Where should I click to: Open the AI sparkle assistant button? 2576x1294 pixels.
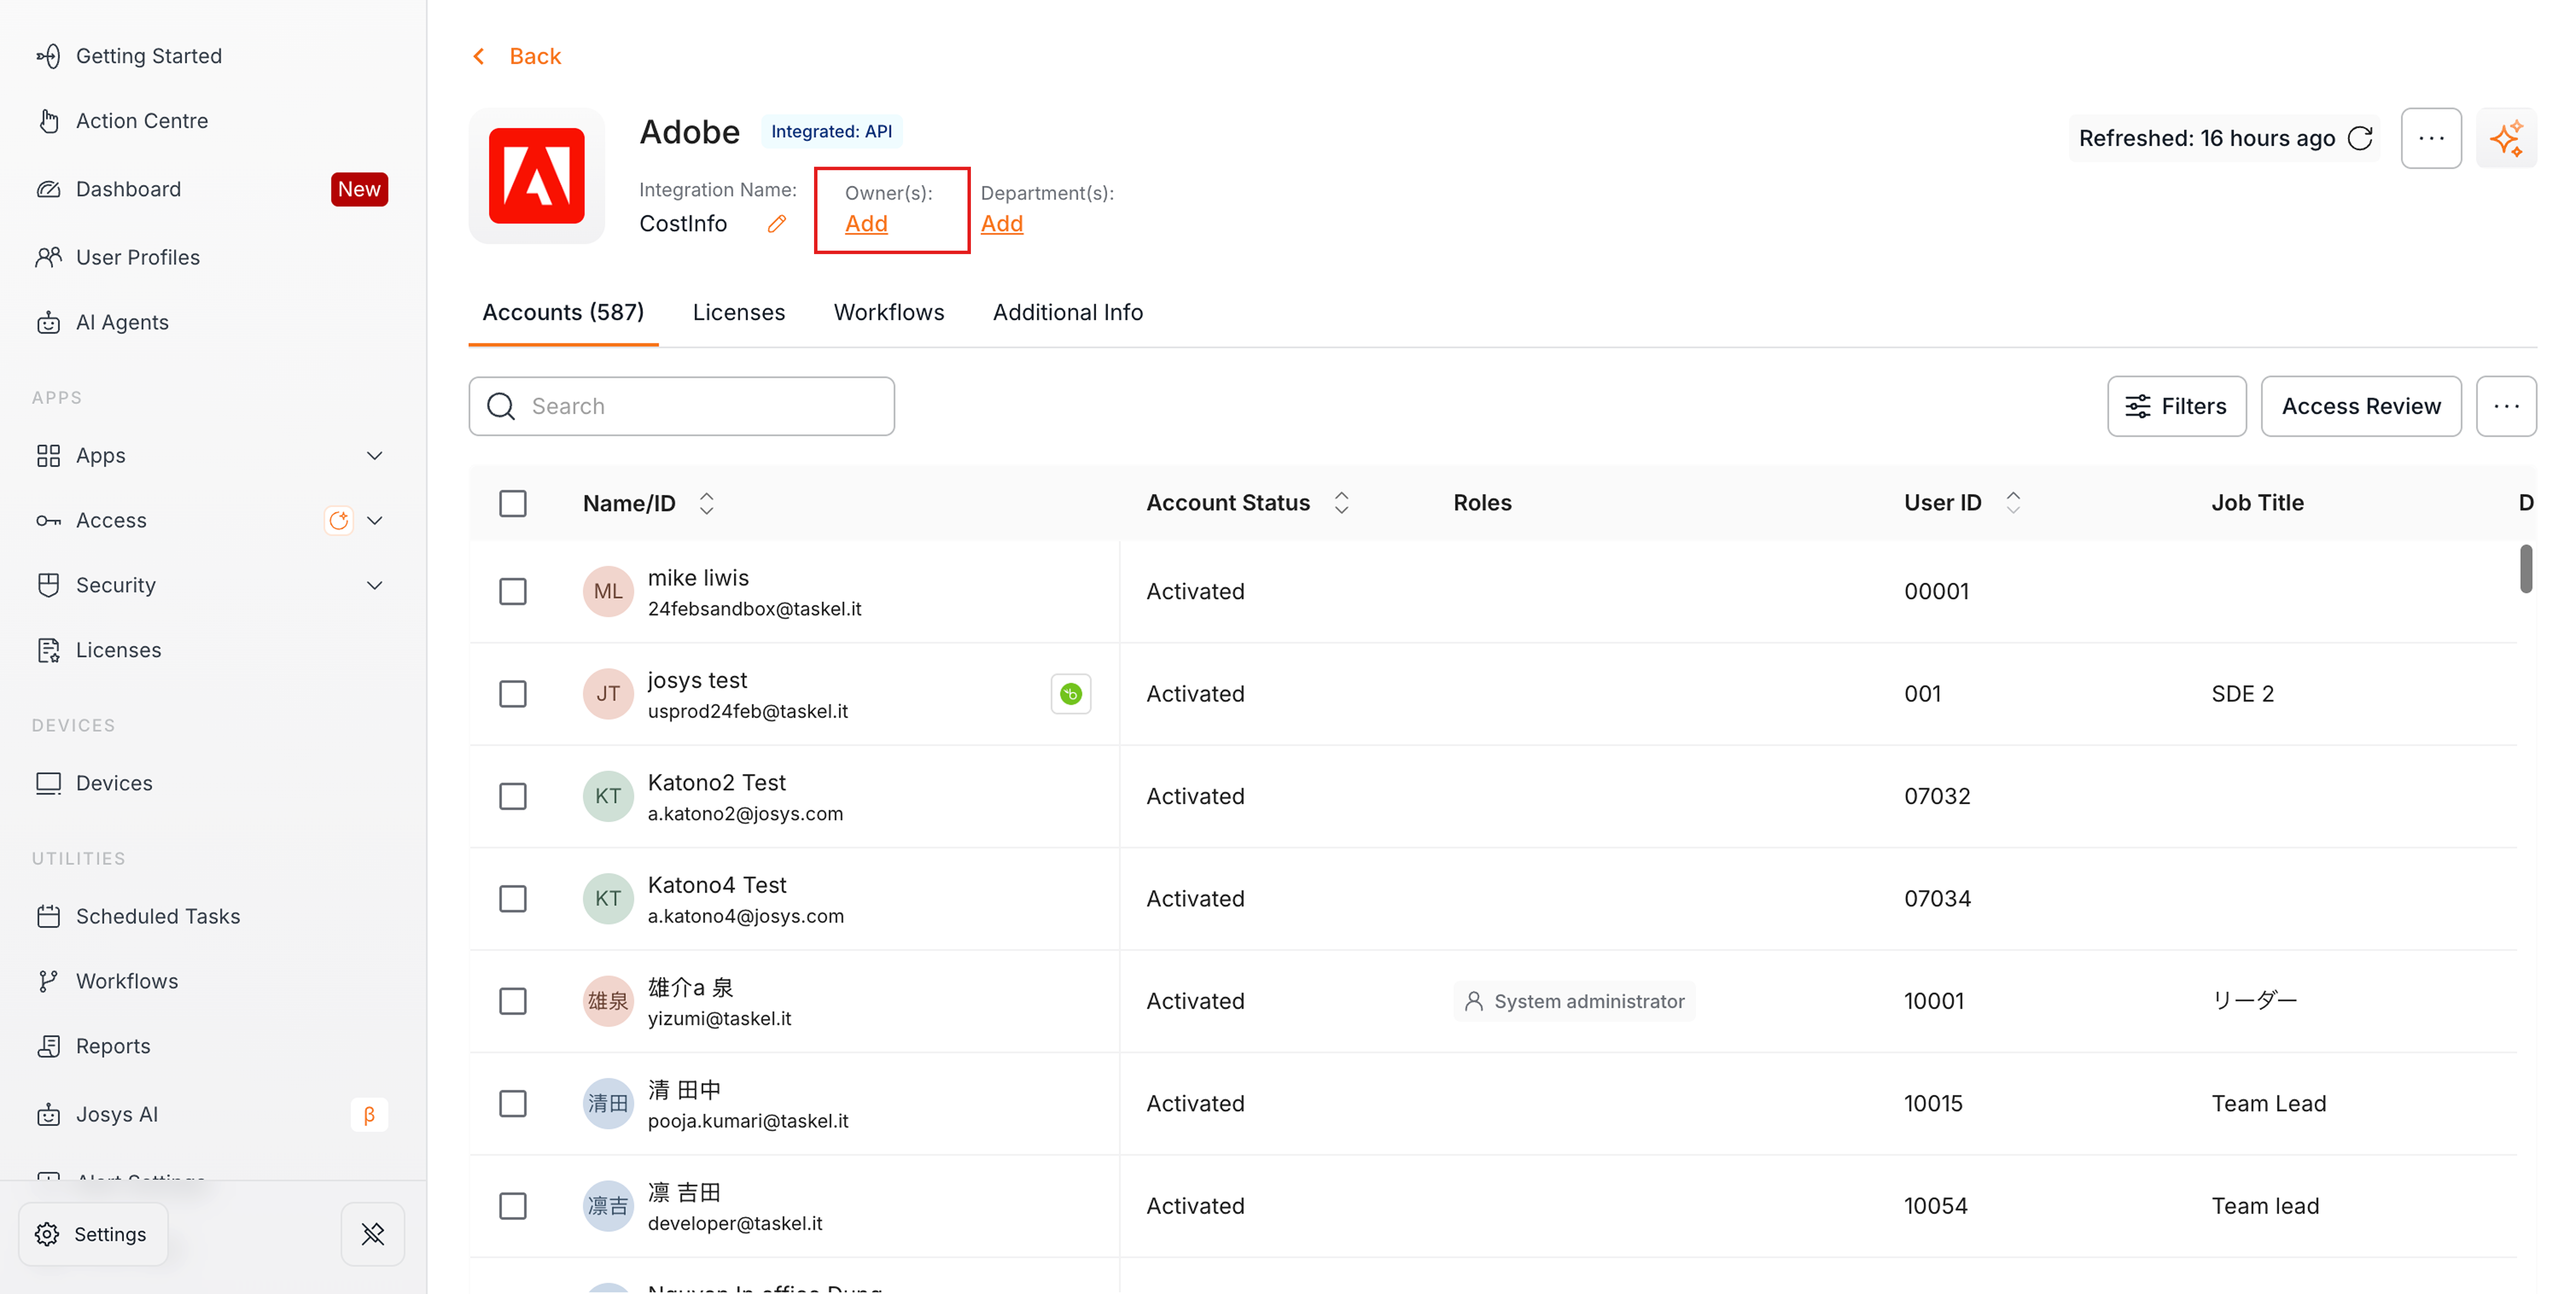(2506, 138)
